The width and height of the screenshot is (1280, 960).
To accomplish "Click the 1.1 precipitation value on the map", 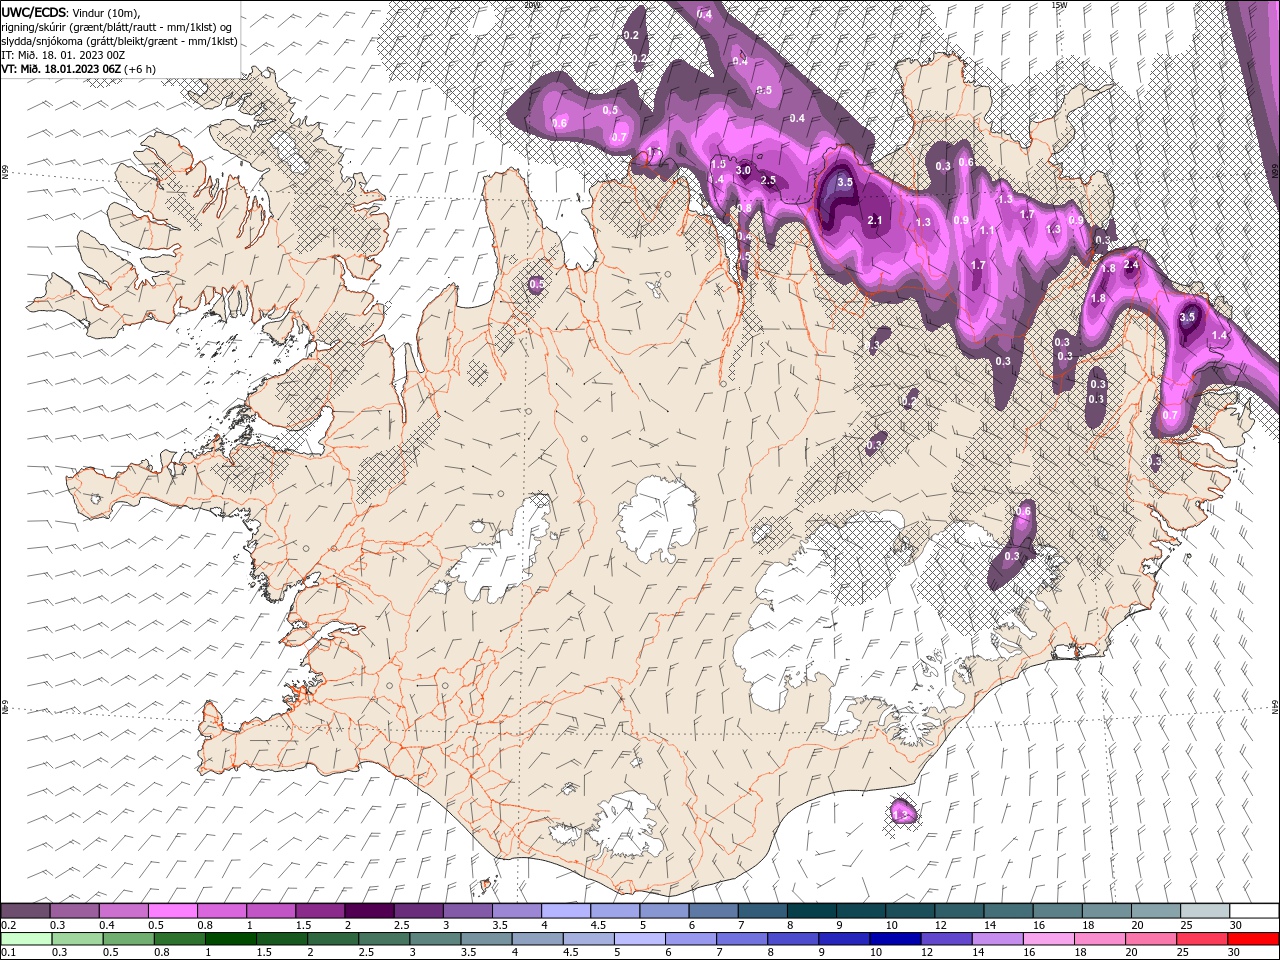I will pyautogui.click(x=987, y=231).
